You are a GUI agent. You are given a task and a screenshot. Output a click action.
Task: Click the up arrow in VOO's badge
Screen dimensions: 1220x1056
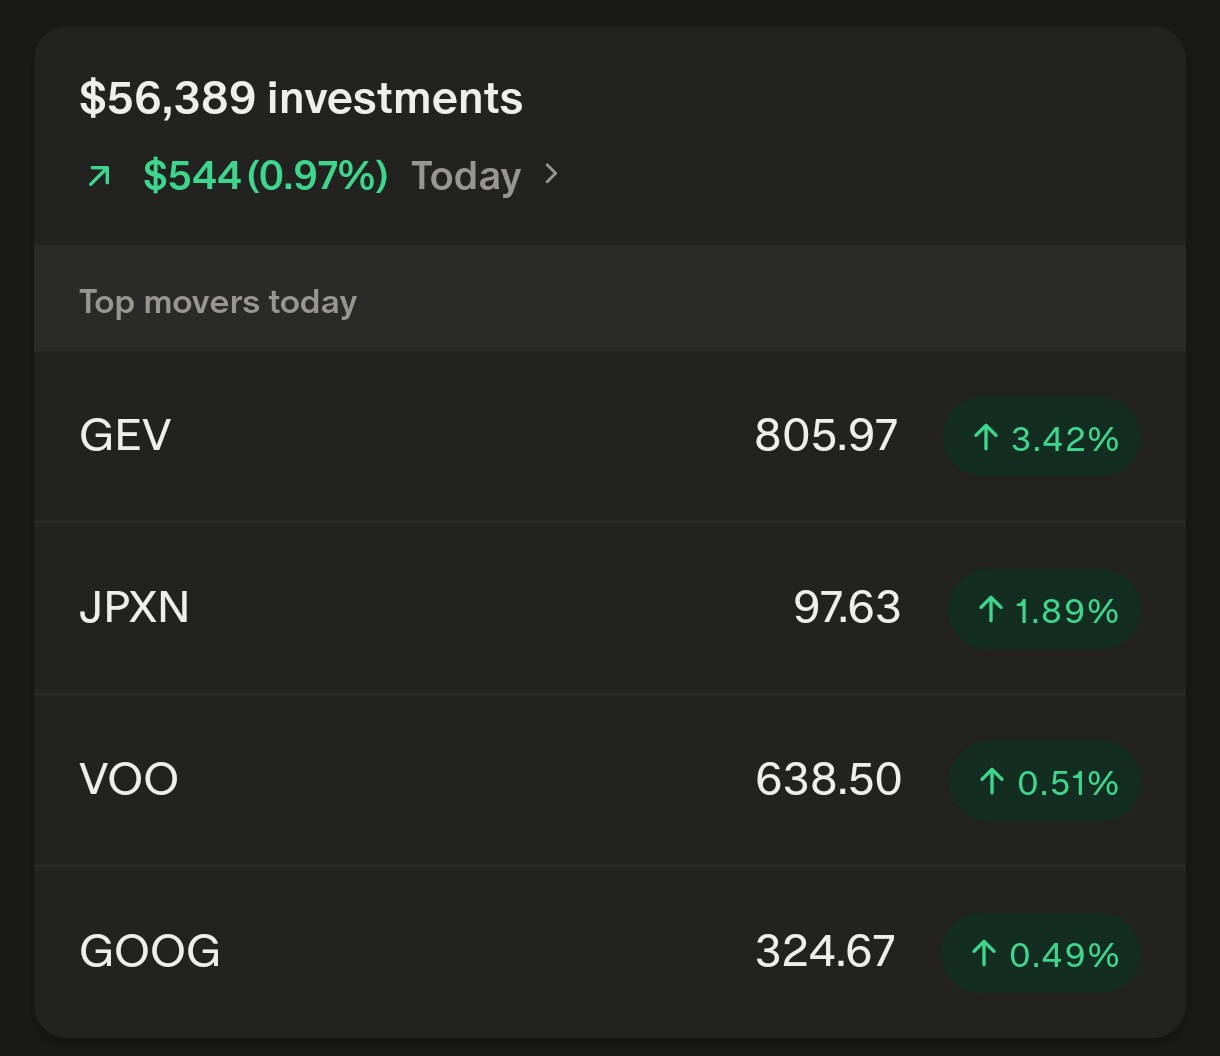[x=991, y=781]
